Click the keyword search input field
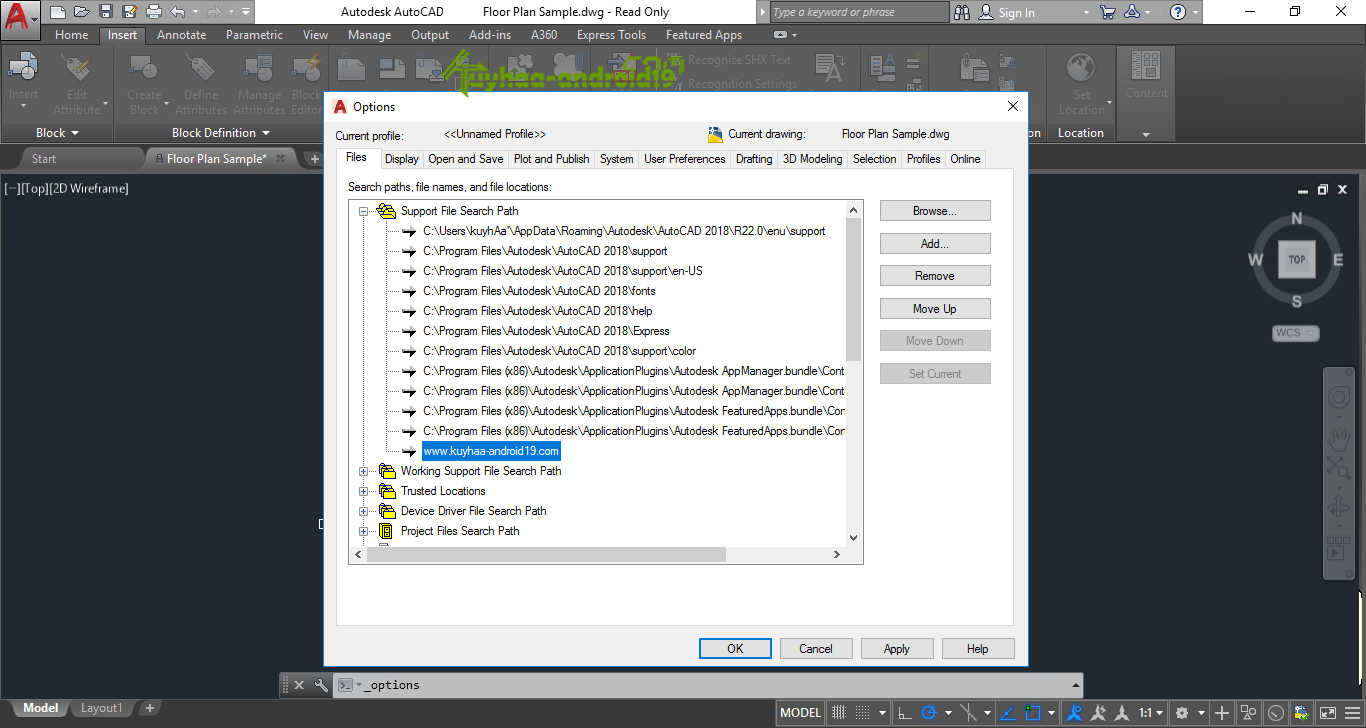This screenshot has width=1366, height=728. click(x=858, y=12)
